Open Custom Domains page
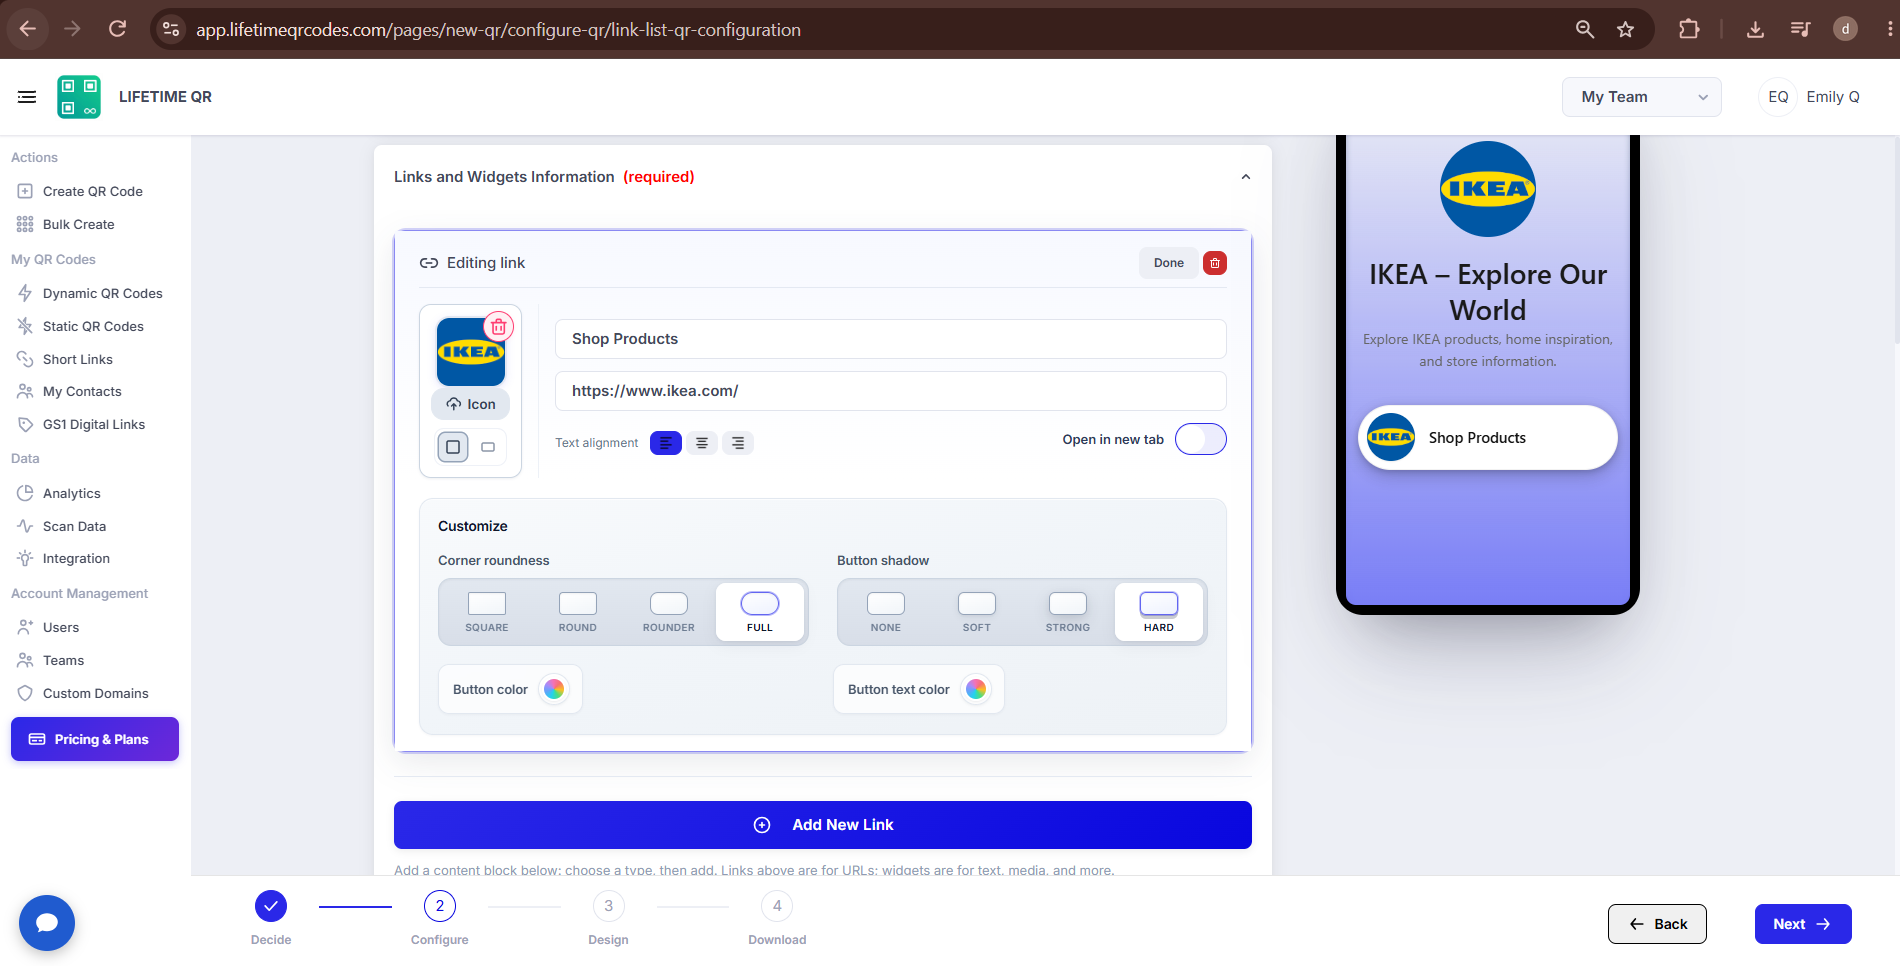1900x966 pixels. coord(96,693)
